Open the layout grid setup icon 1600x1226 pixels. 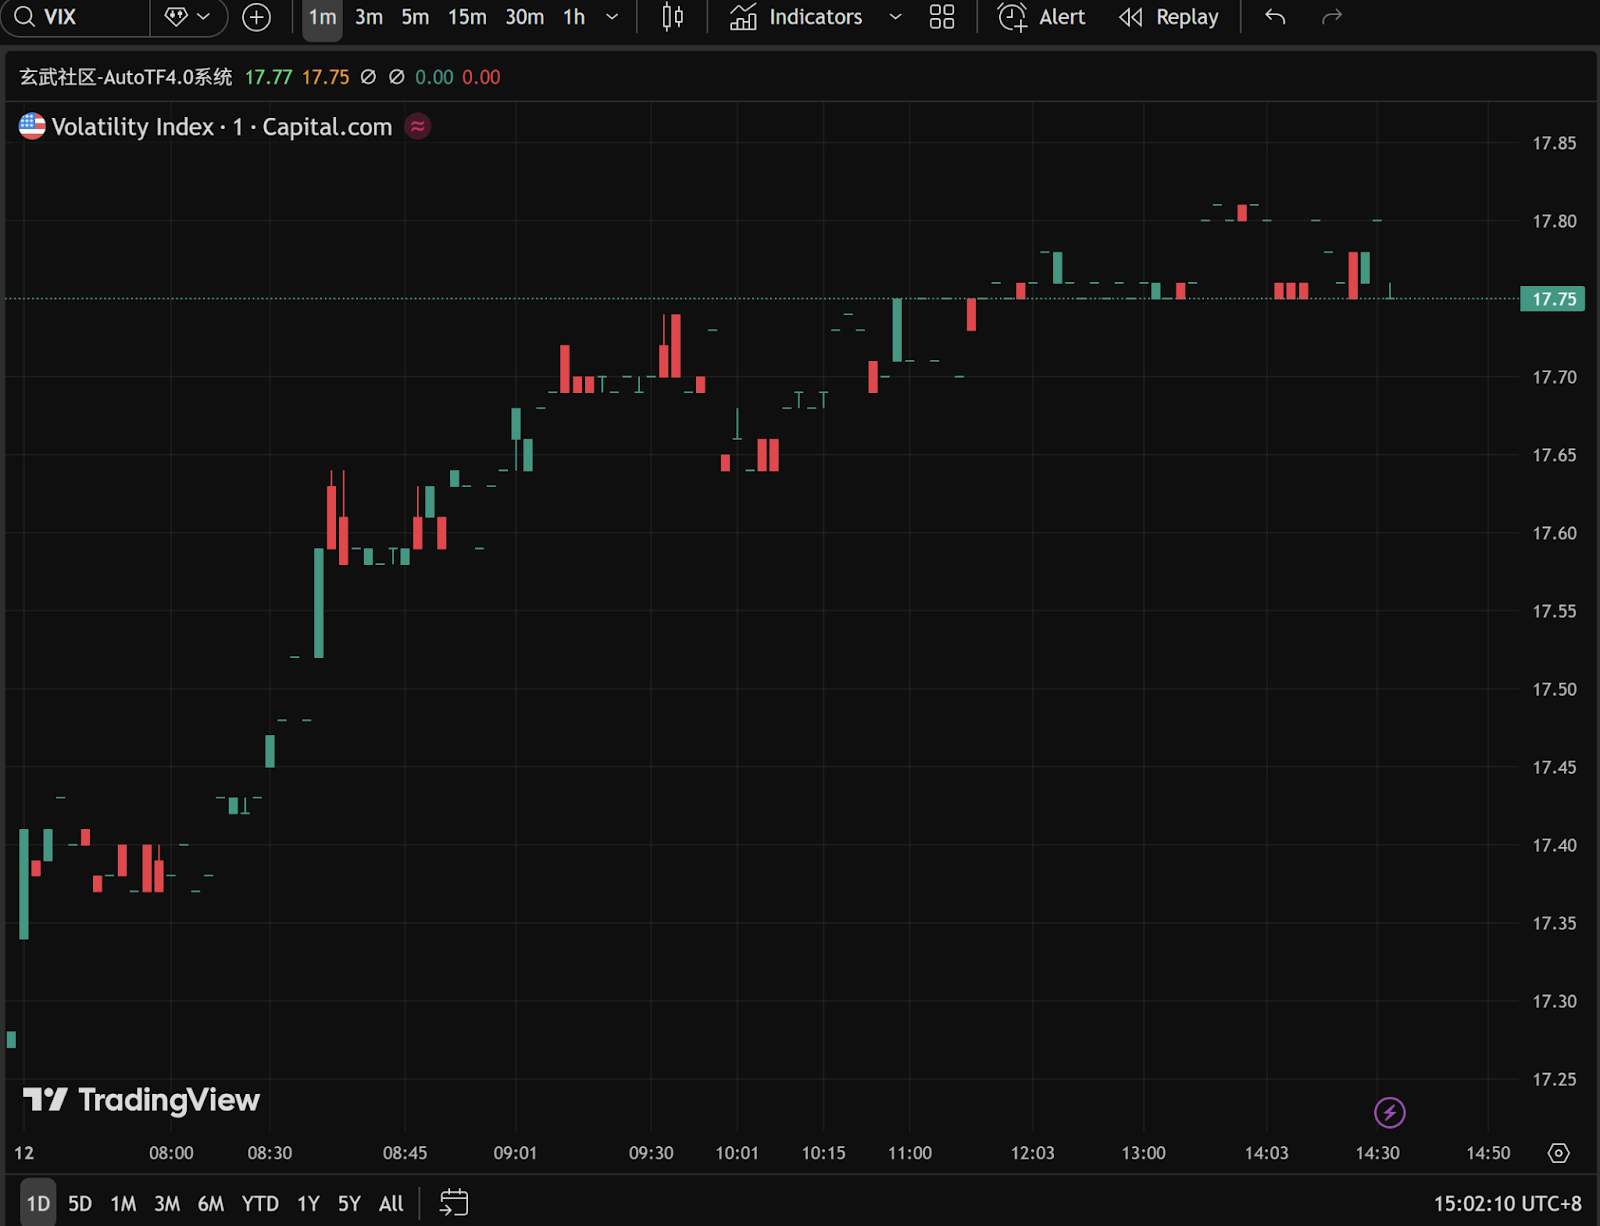(942, 17)
